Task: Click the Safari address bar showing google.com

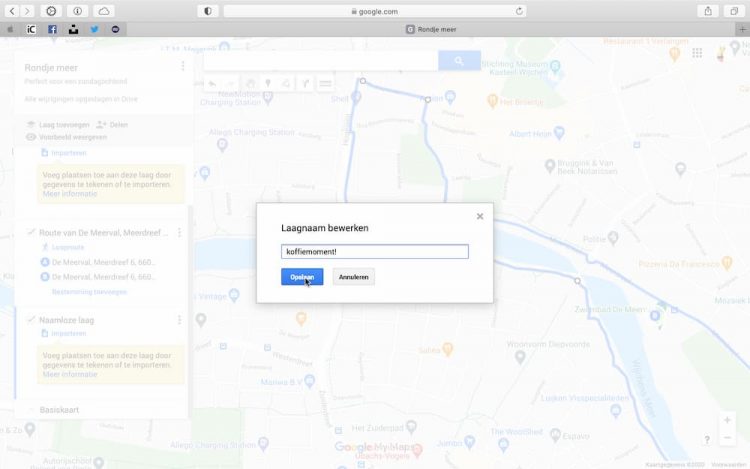Action: point(375,11)
